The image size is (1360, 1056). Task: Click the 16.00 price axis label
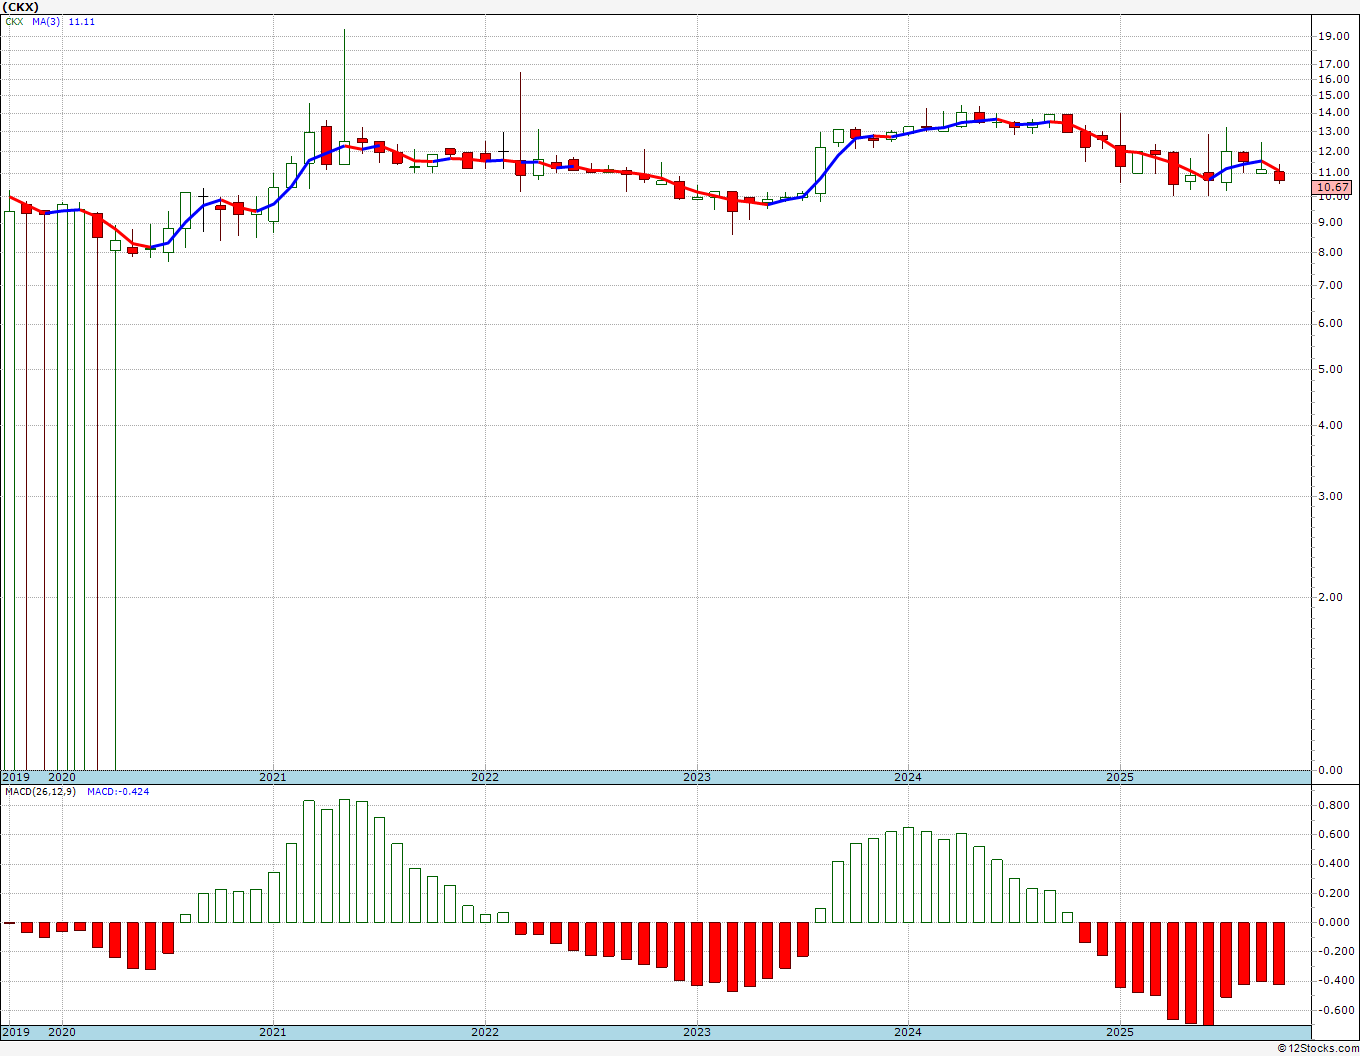pos(1332,79)
